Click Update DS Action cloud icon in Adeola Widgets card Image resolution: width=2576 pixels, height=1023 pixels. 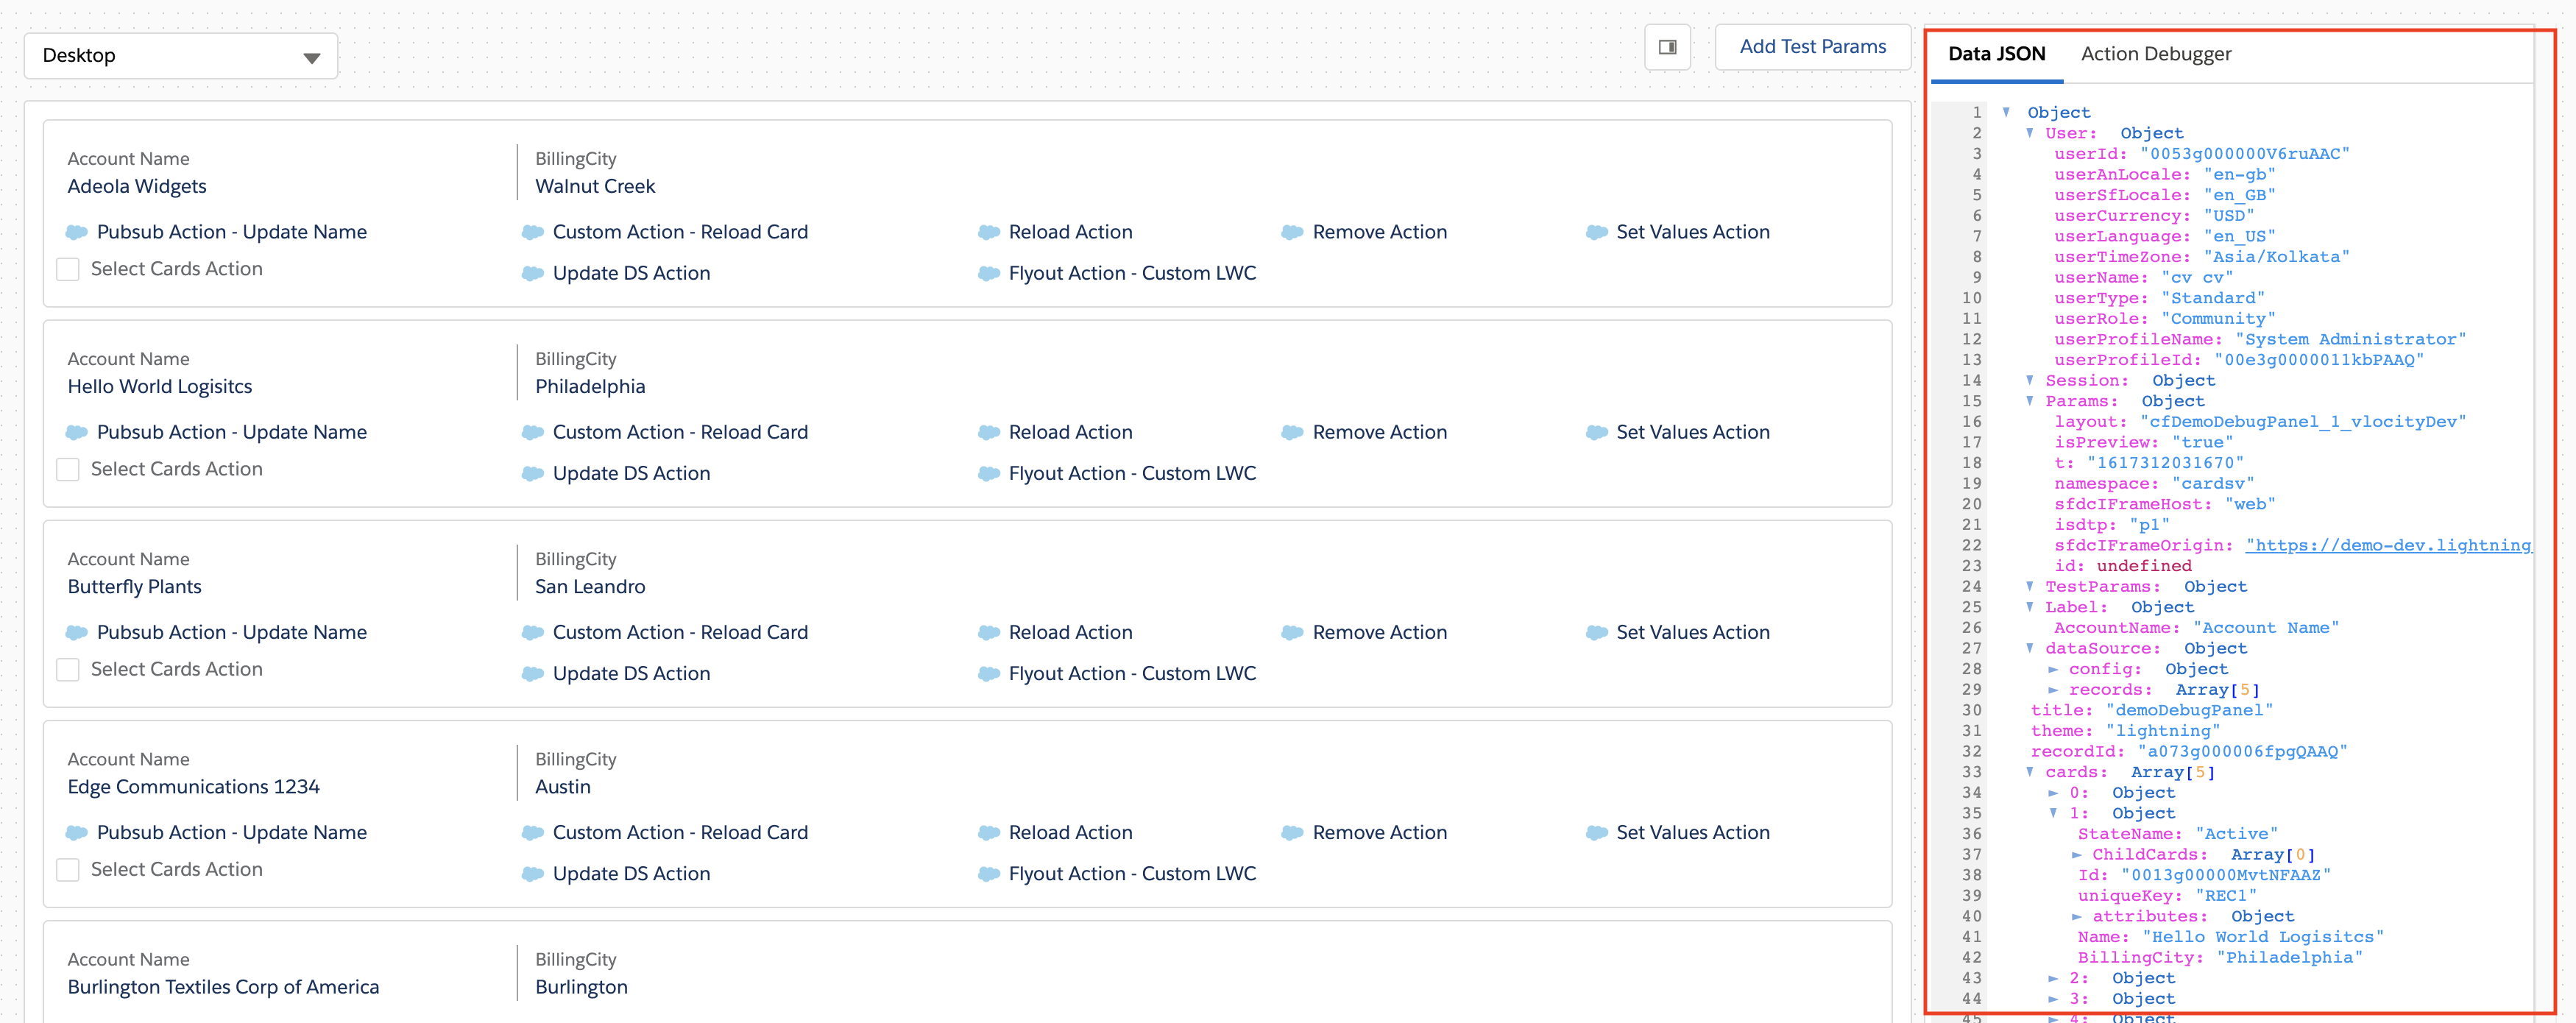[533, 273]
